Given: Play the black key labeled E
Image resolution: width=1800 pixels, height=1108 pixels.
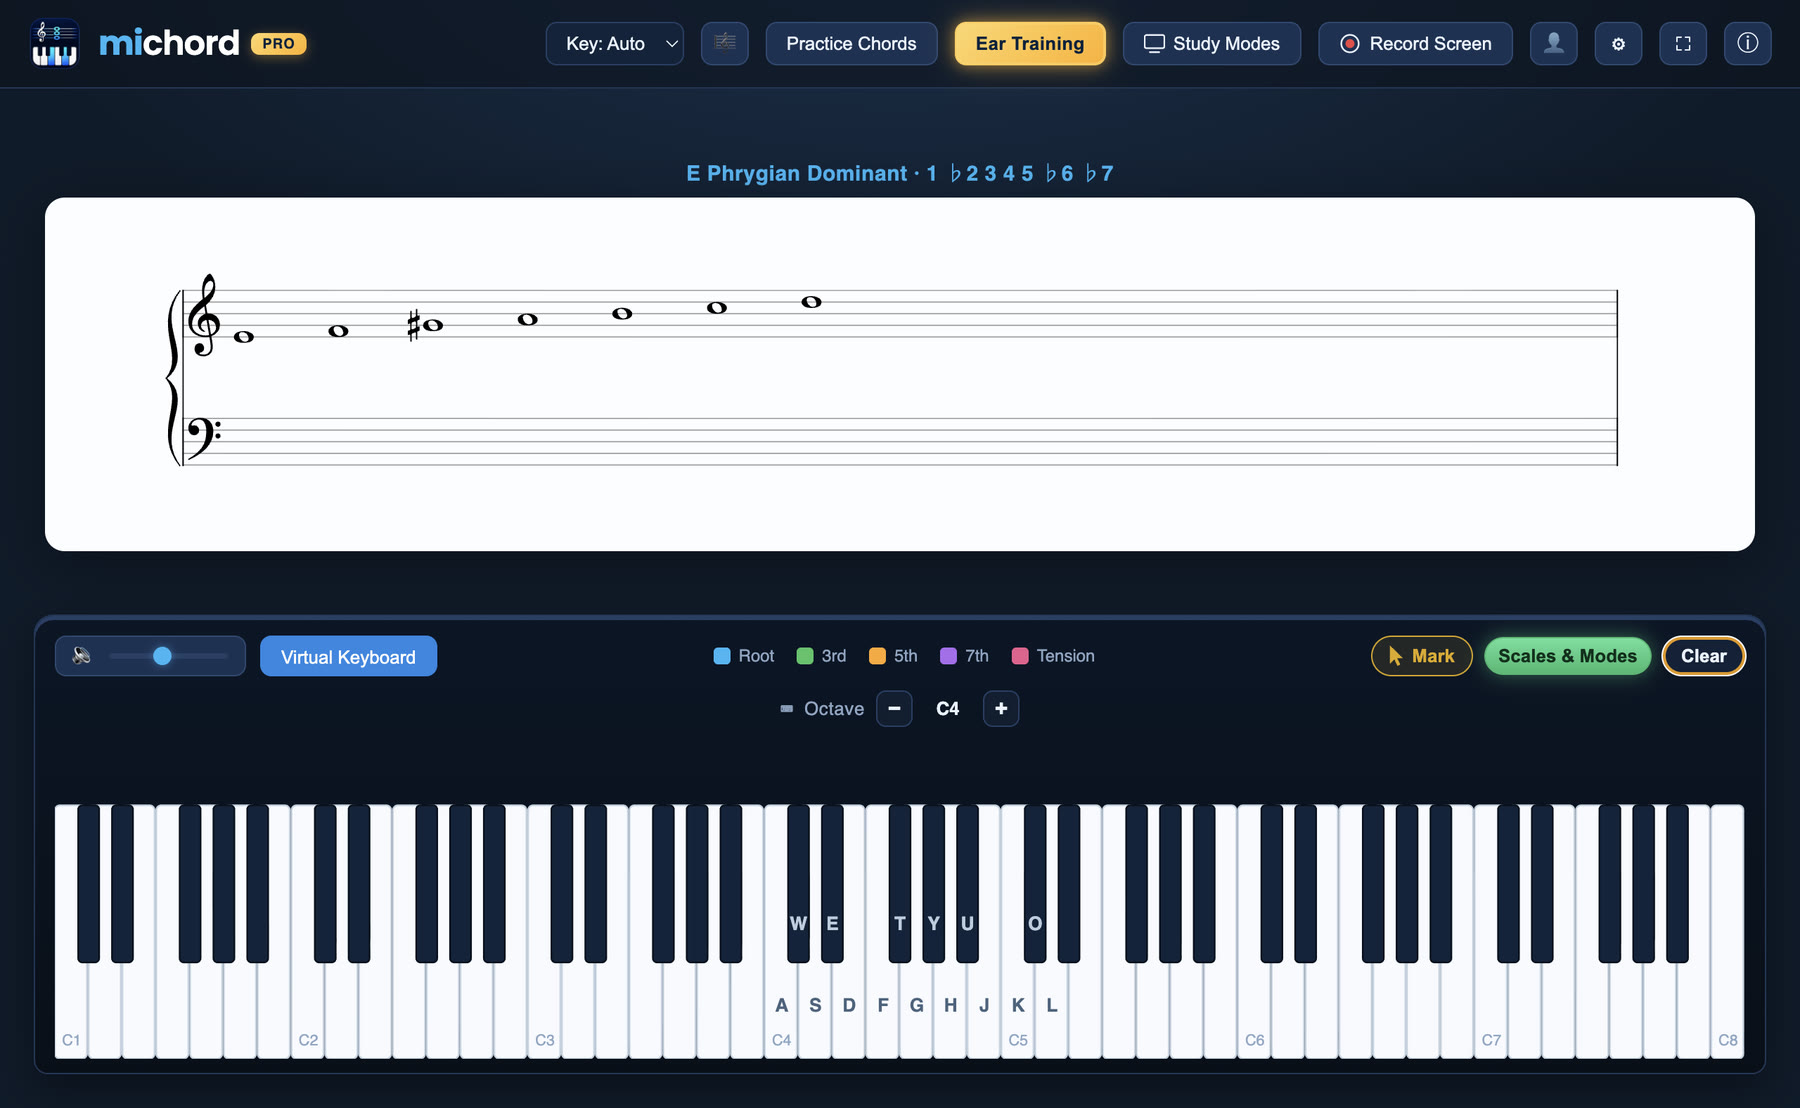Looking at the screenshot, I should [x=832, y=885].
